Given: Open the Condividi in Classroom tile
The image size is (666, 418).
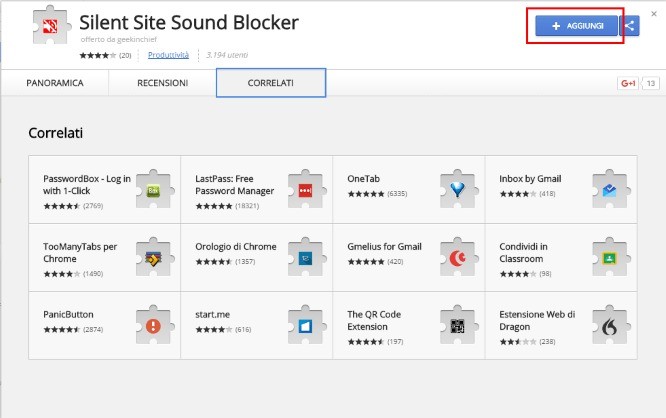Looking at the screenshot, I should click(560, 257).
